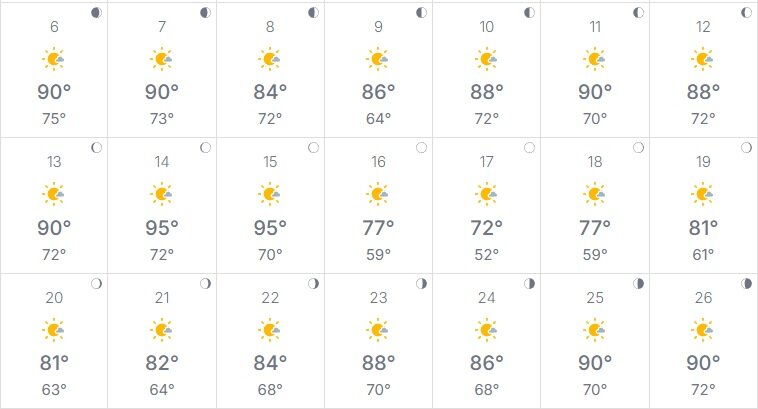Image resolution: width=758 pixels, height=409 pixels.
Task: Click the 77° high on day 16
Action: point(378,227)
